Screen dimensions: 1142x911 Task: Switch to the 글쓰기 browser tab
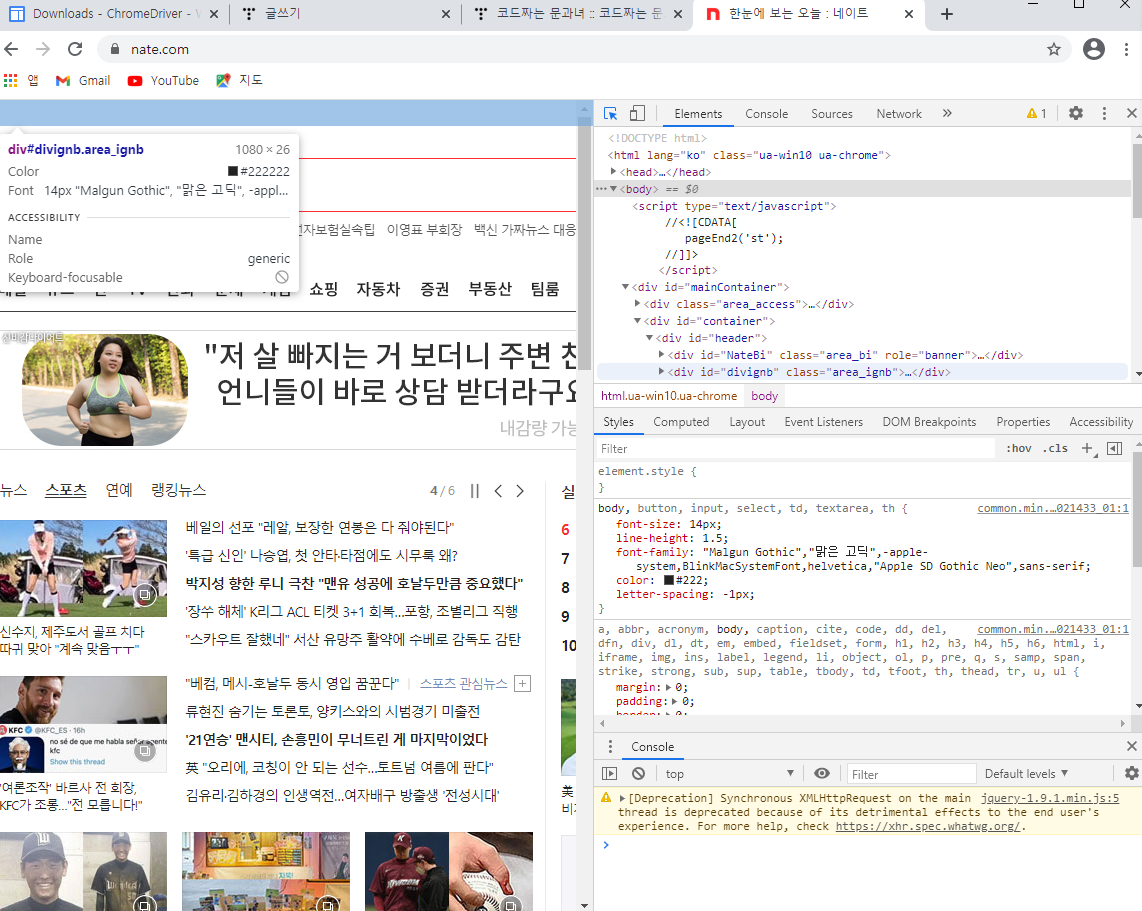(x=345, y=14)
